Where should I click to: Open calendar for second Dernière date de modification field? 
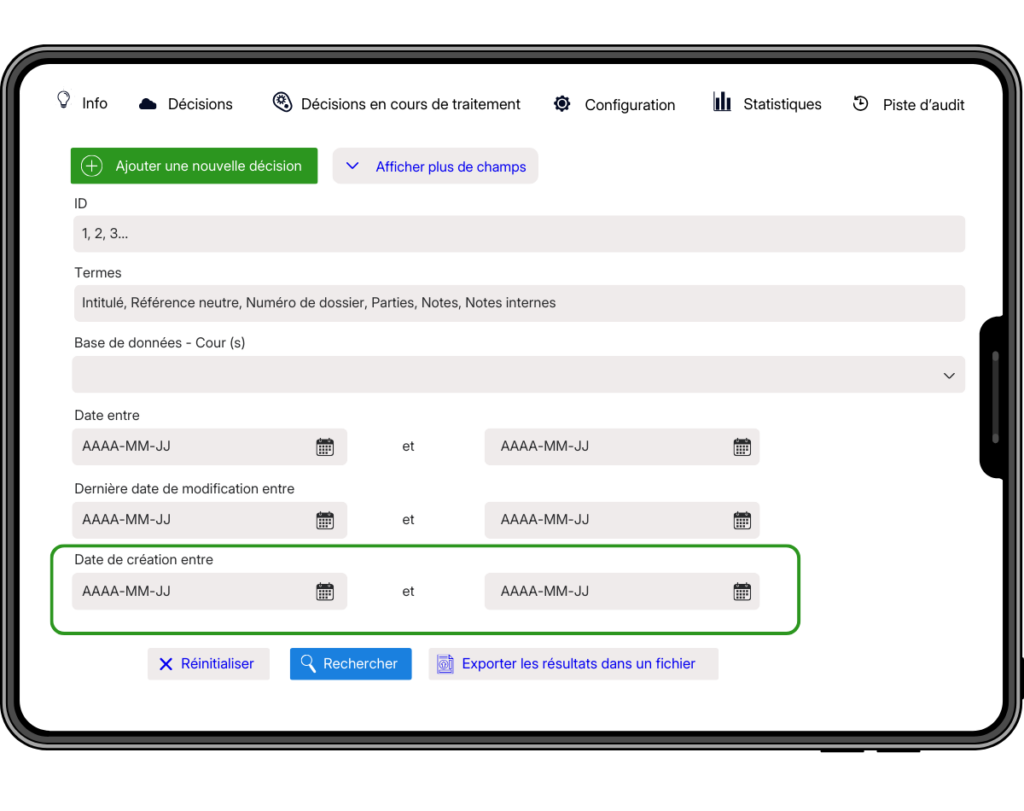741,520
